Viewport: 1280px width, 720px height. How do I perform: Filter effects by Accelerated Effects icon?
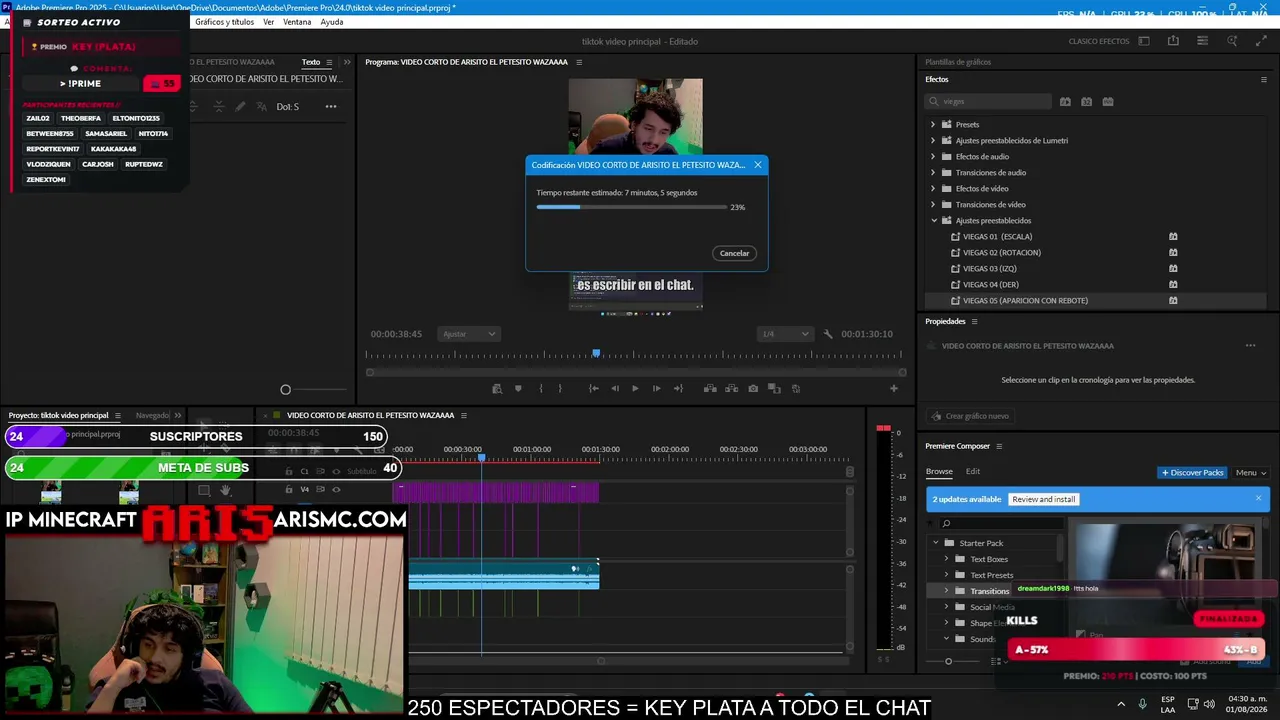[1065, 101]
